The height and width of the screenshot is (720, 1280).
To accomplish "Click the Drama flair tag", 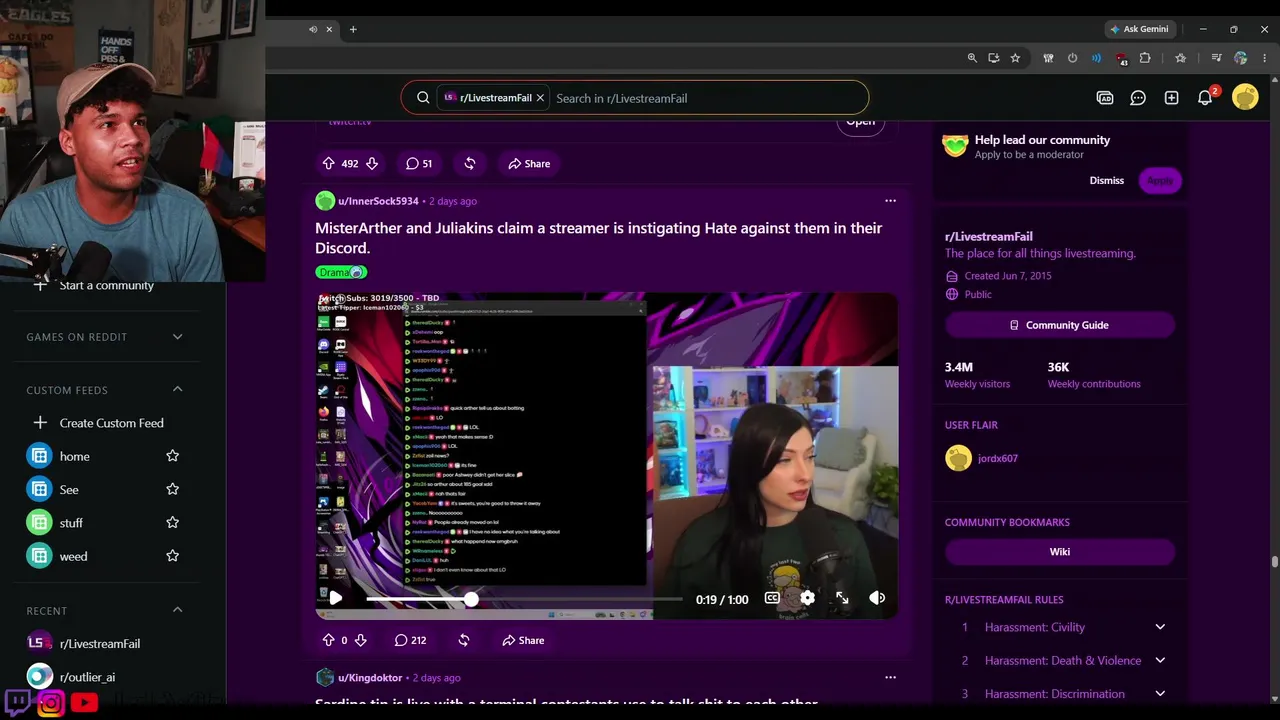I will (x=341, y=272).
